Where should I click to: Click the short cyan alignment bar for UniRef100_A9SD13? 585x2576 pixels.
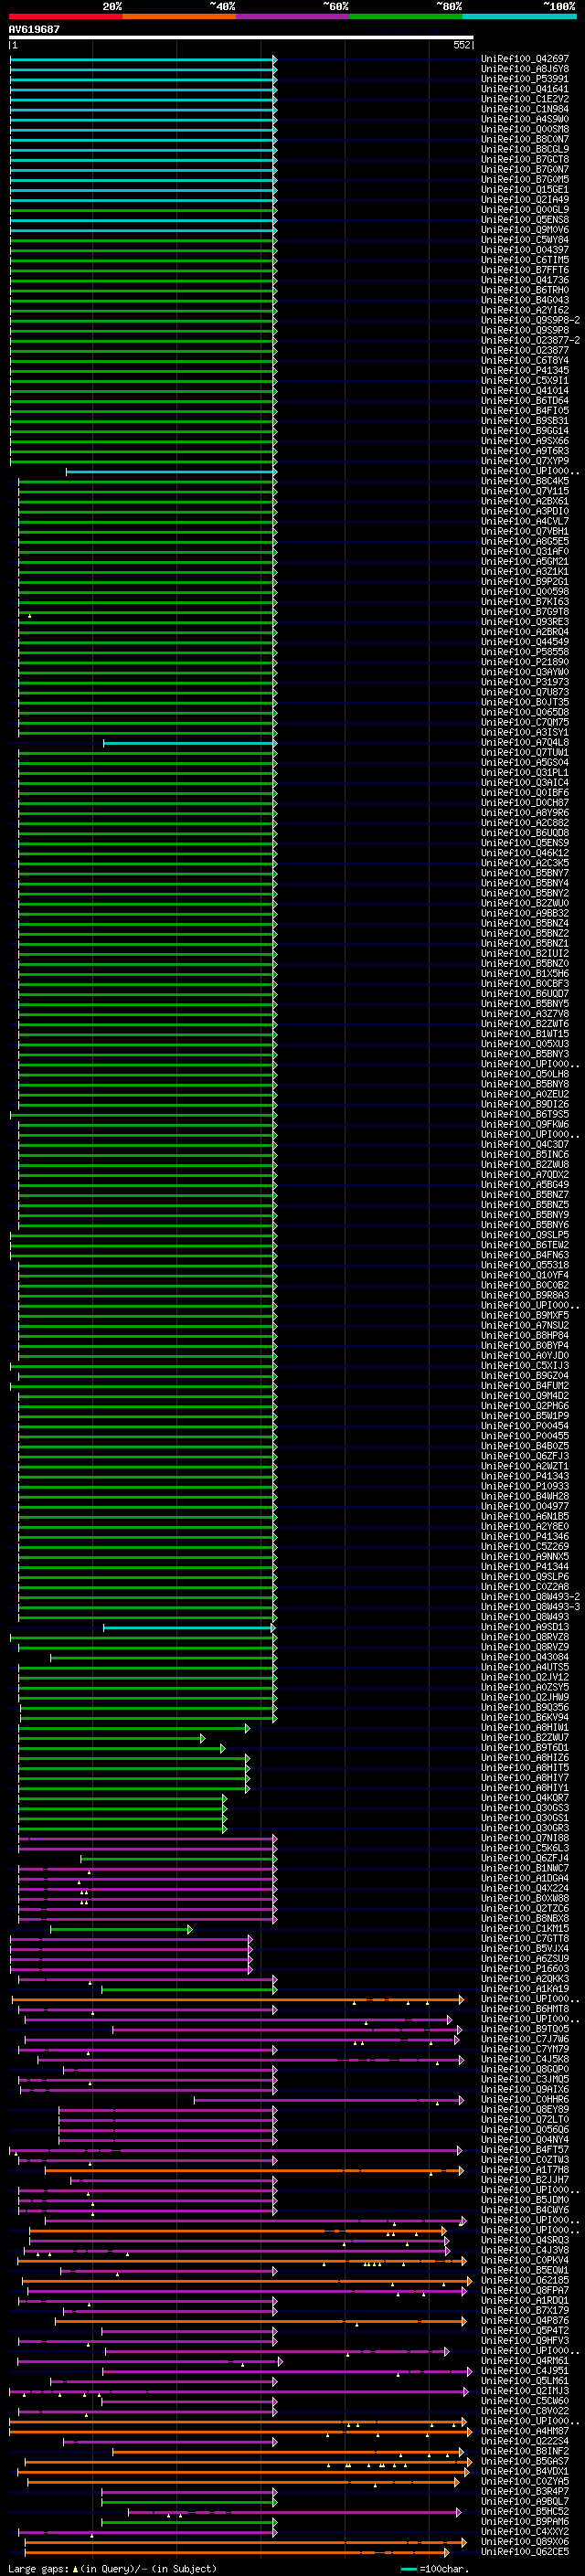190,1627
